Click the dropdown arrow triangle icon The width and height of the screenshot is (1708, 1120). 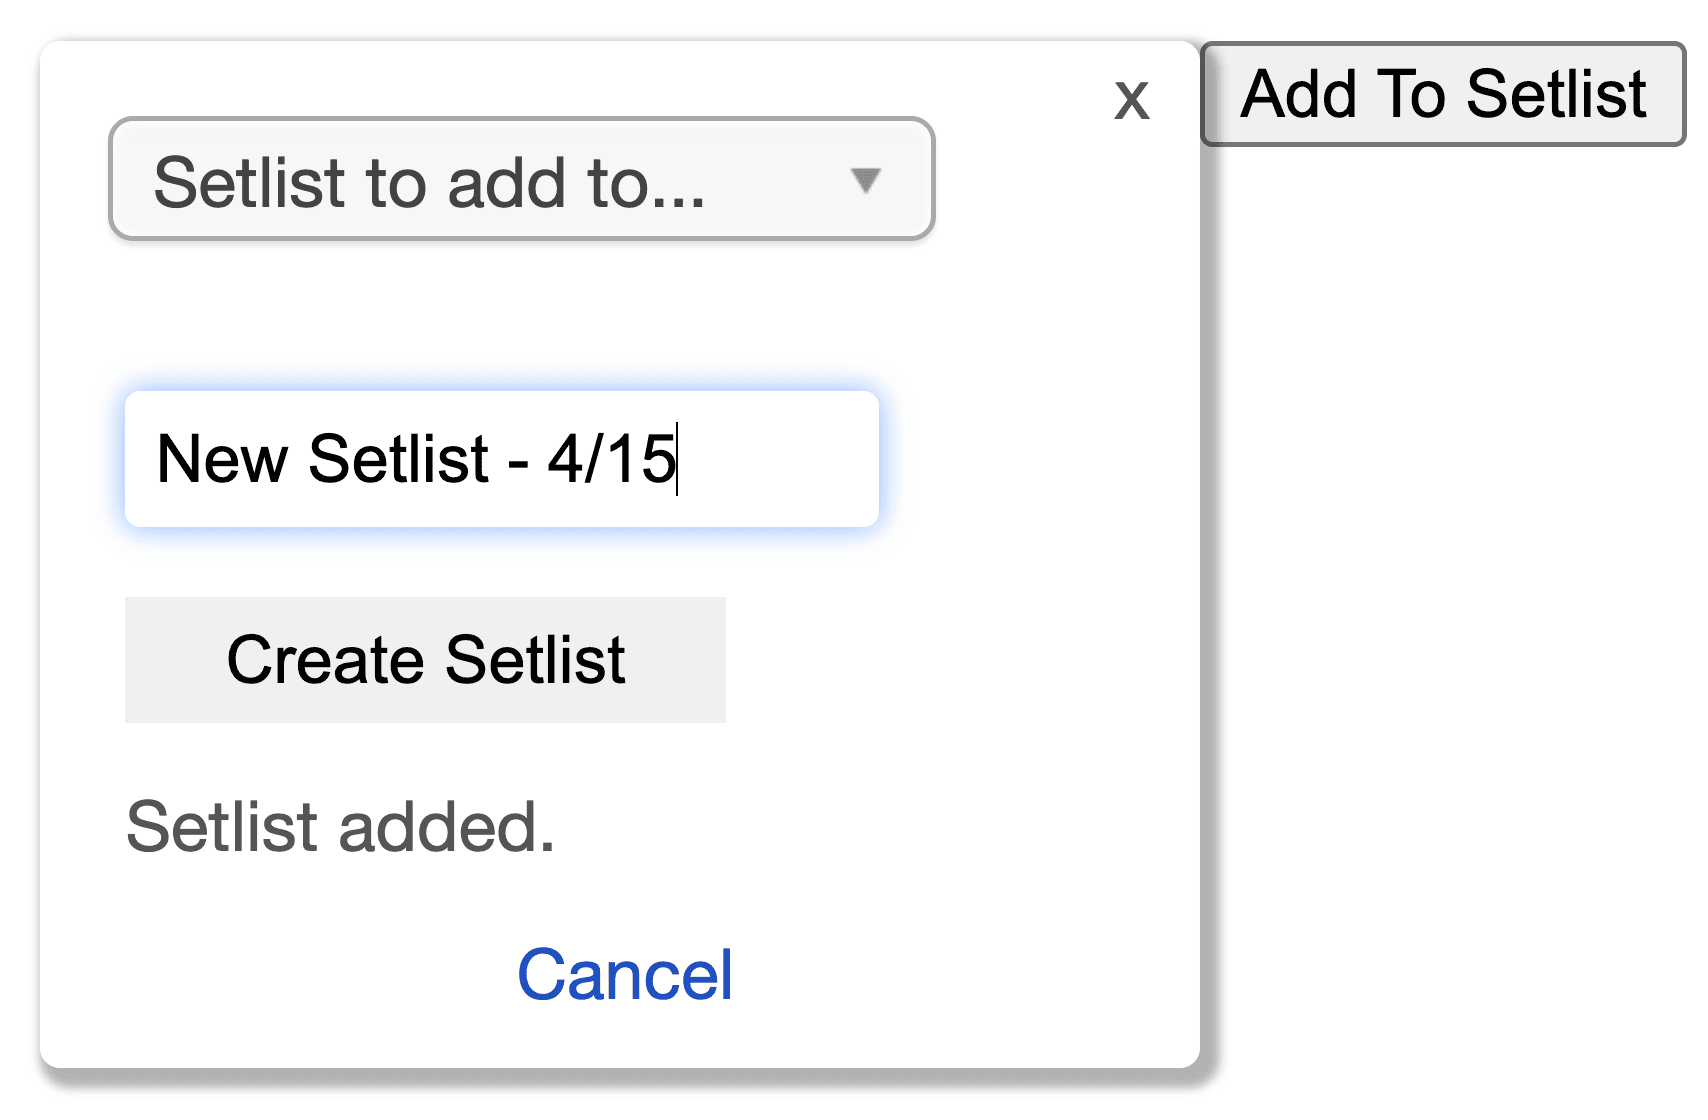click(865, 180)
